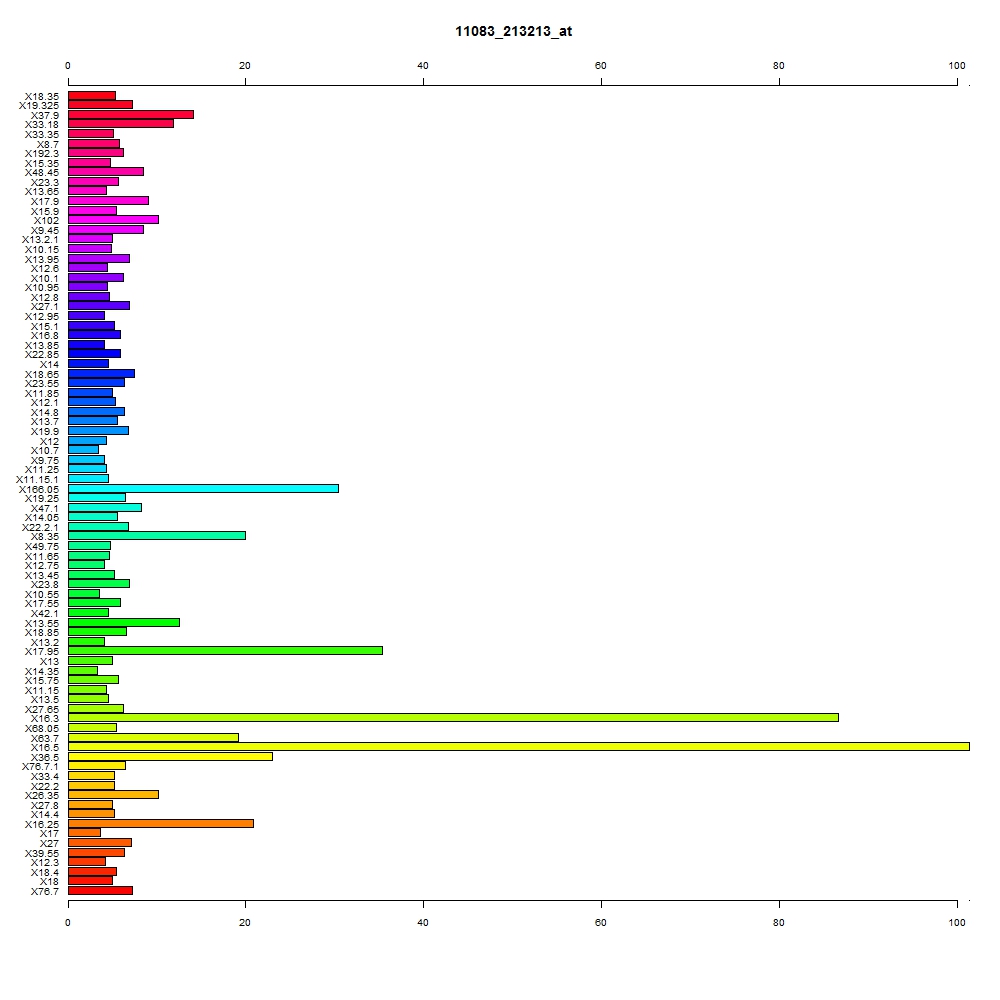Click the X39.55 row label
Viewport: 1000px width, 1000px height.
point(42,853)
